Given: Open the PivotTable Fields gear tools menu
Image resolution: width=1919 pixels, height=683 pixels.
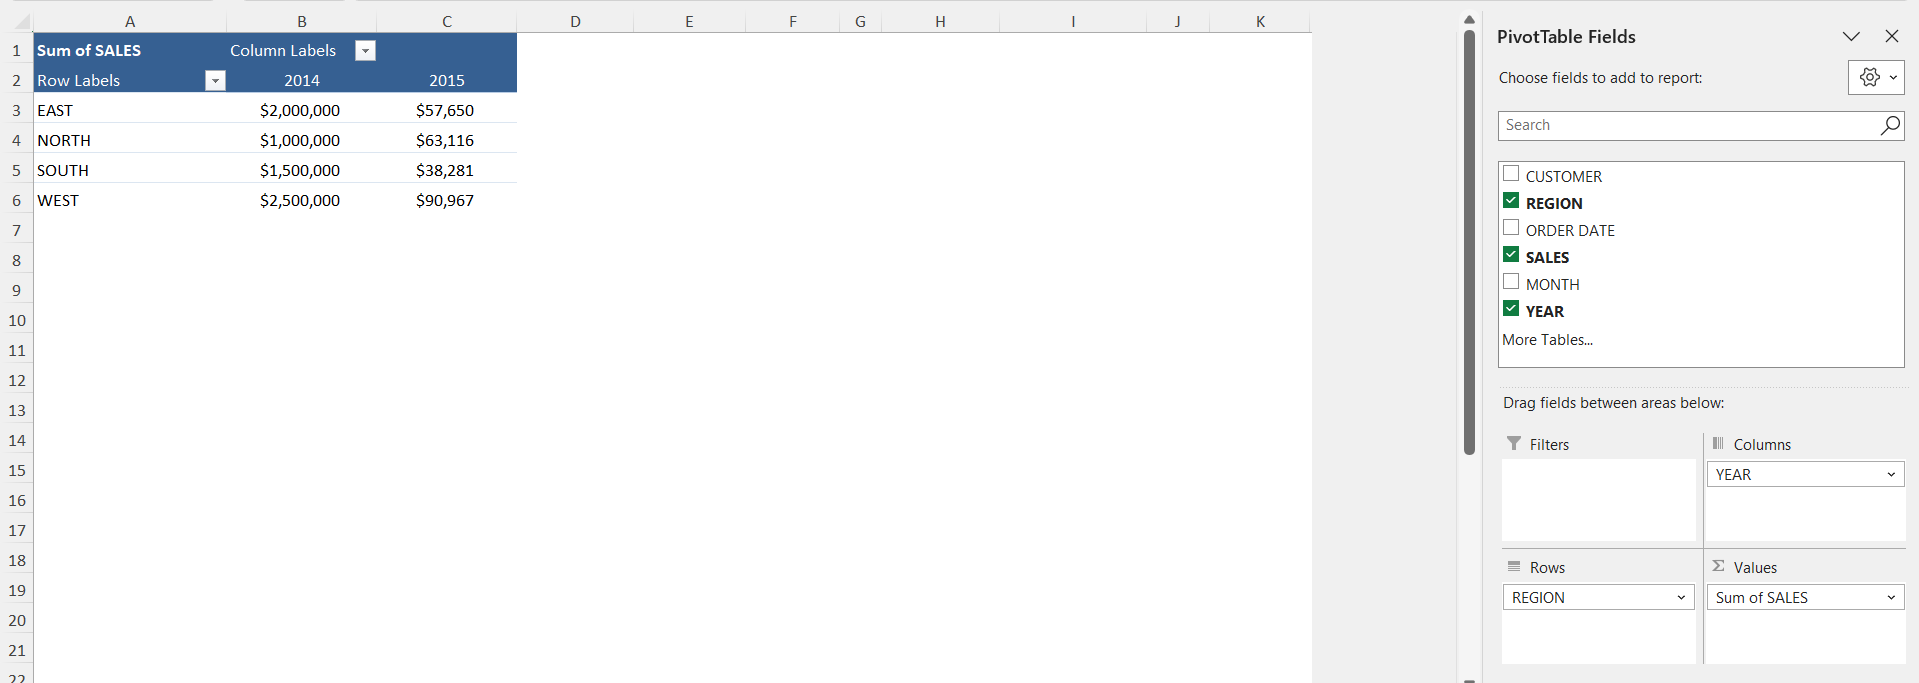Looking at the screenshot, I should click(1876, 78).
